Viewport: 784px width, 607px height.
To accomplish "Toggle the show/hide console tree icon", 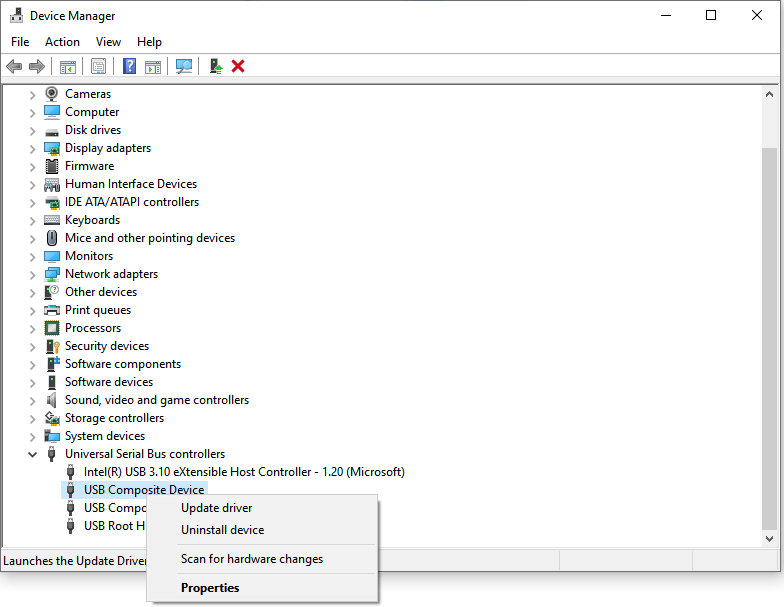I will pos(68,66).
